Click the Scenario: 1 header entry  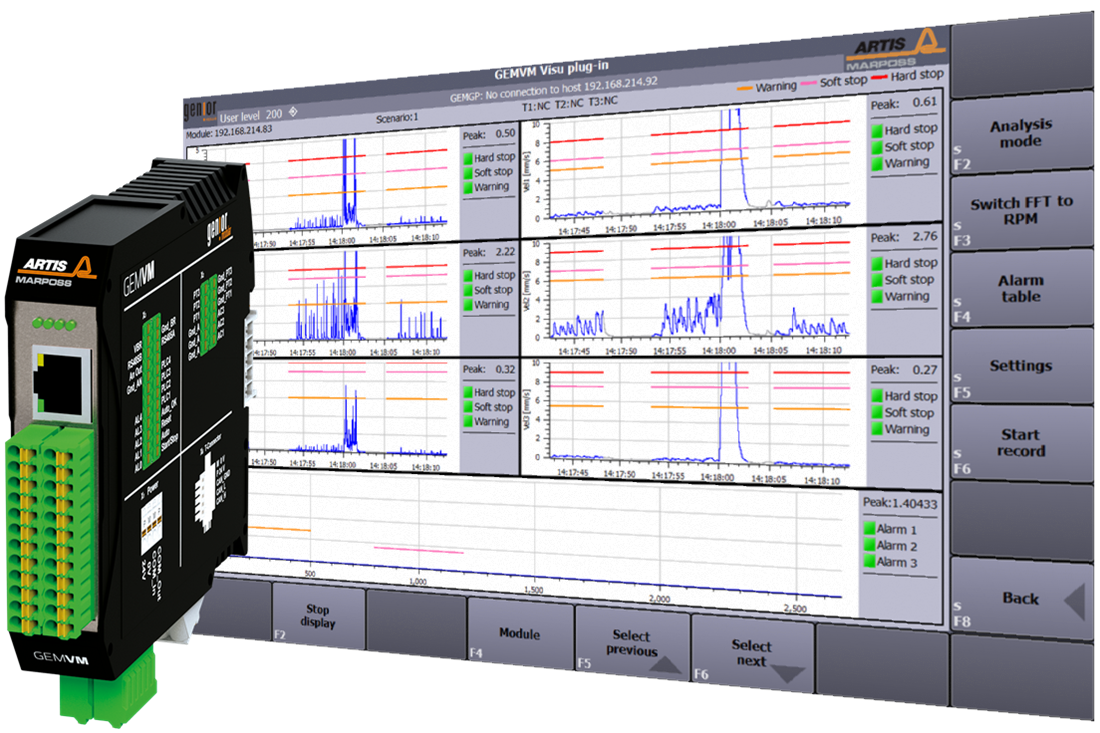396,117
